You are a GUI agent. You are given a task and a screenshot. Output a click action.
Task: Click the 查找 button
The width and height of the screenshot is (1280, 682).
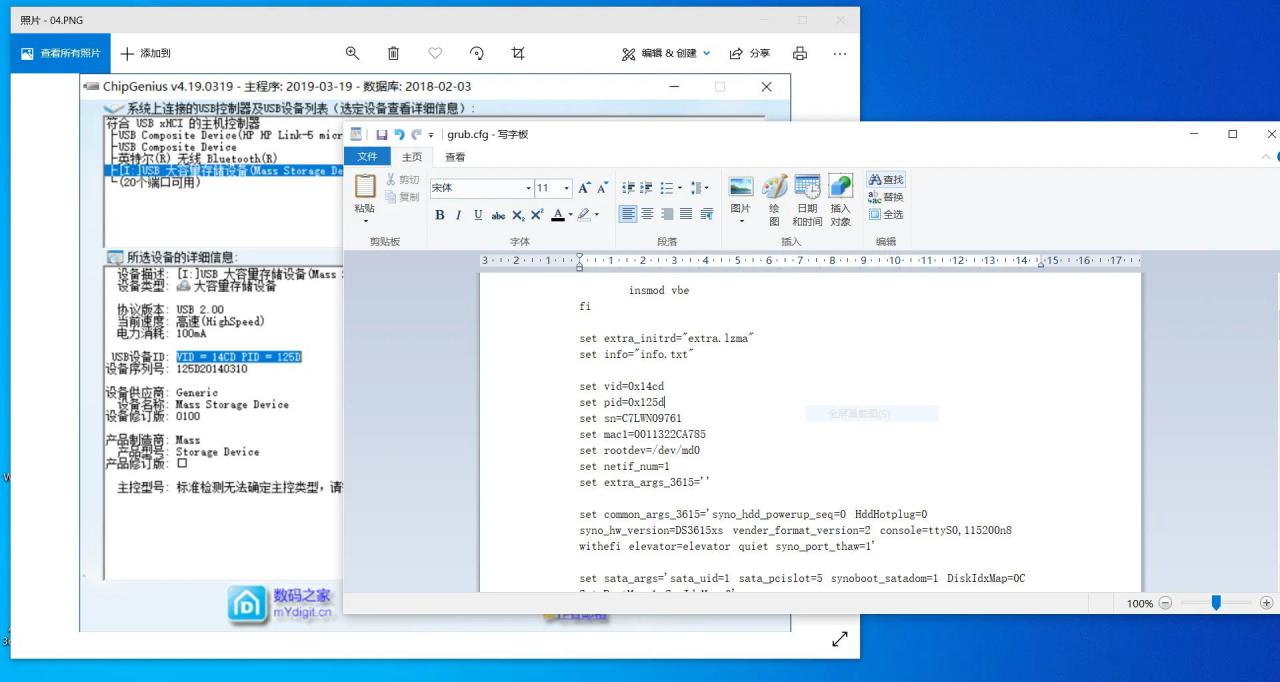coord(886,180)
